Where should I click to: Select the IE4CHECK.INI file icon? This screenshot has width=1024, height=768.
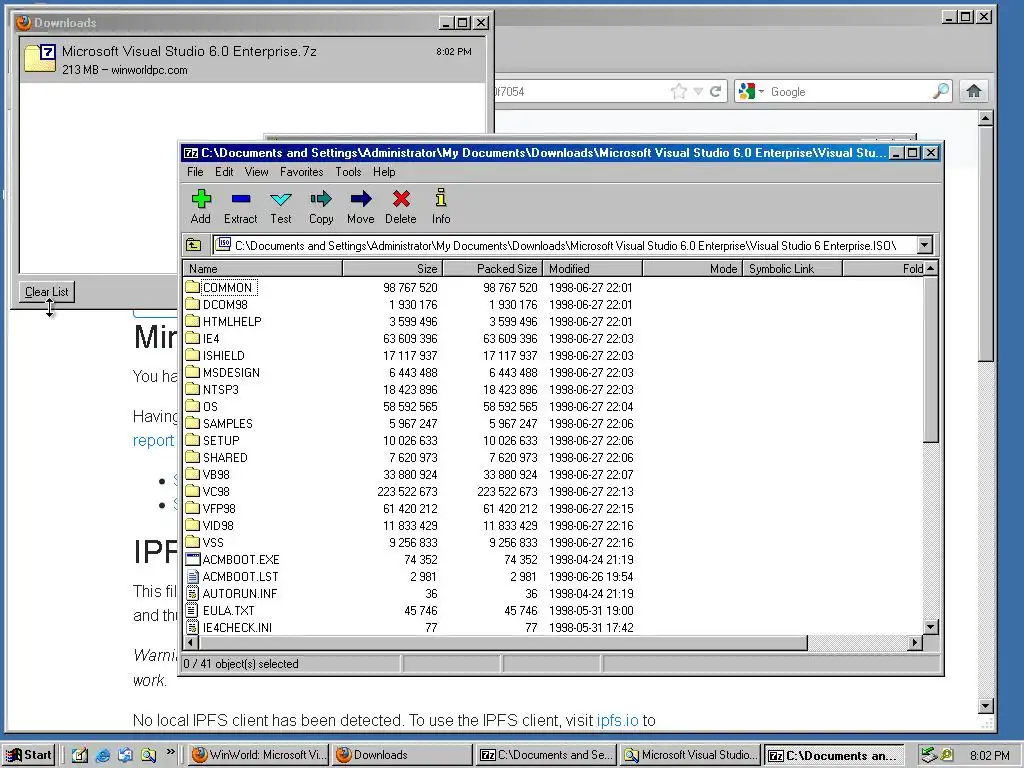click(192, 627)
